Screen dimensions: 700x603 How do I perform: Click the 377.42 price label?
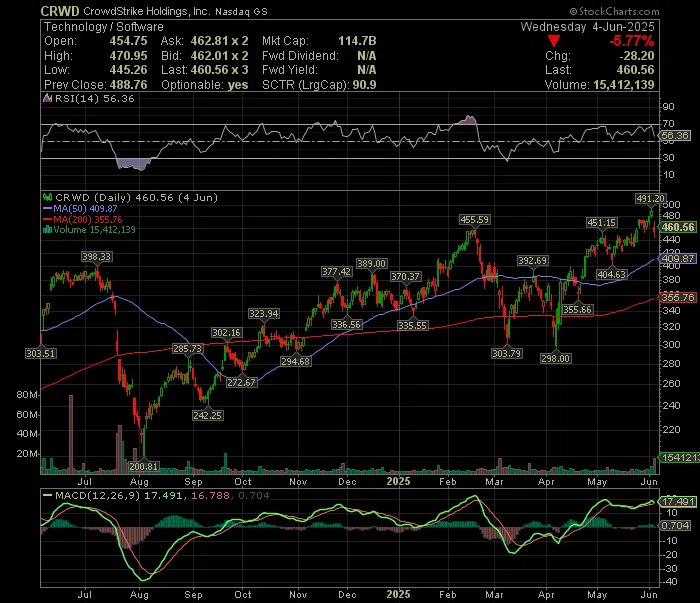(337, 271)
